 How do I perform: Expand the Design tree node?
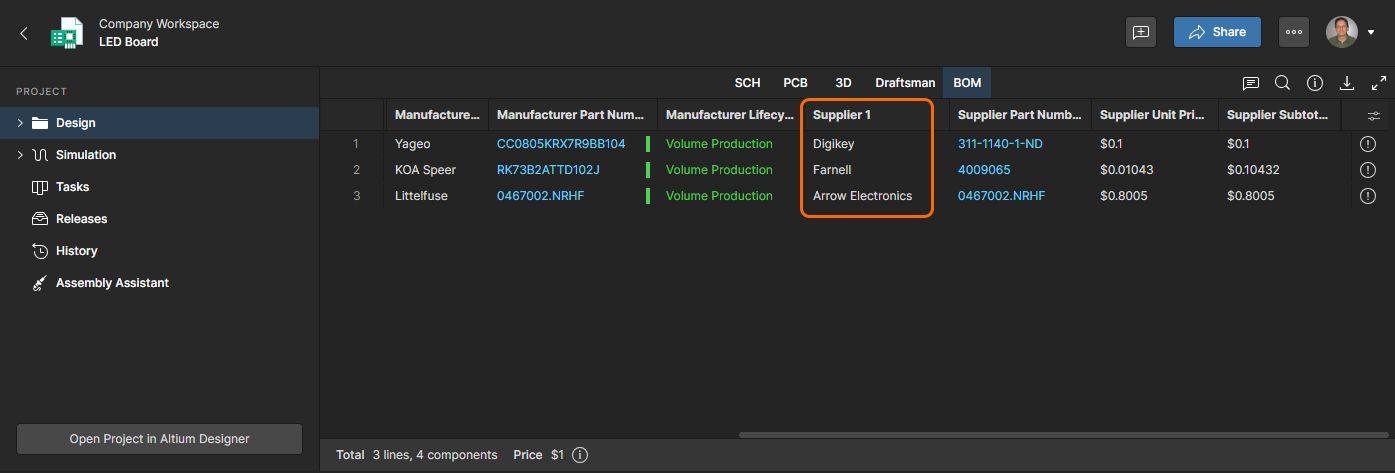coord(20,123)
